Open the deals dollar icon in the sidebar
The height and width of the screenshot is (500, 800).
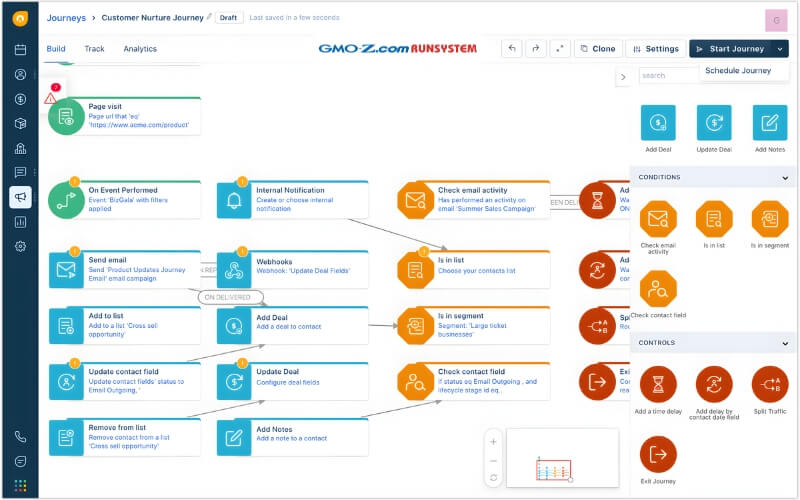pyautogui.click(x=20, y=99)
